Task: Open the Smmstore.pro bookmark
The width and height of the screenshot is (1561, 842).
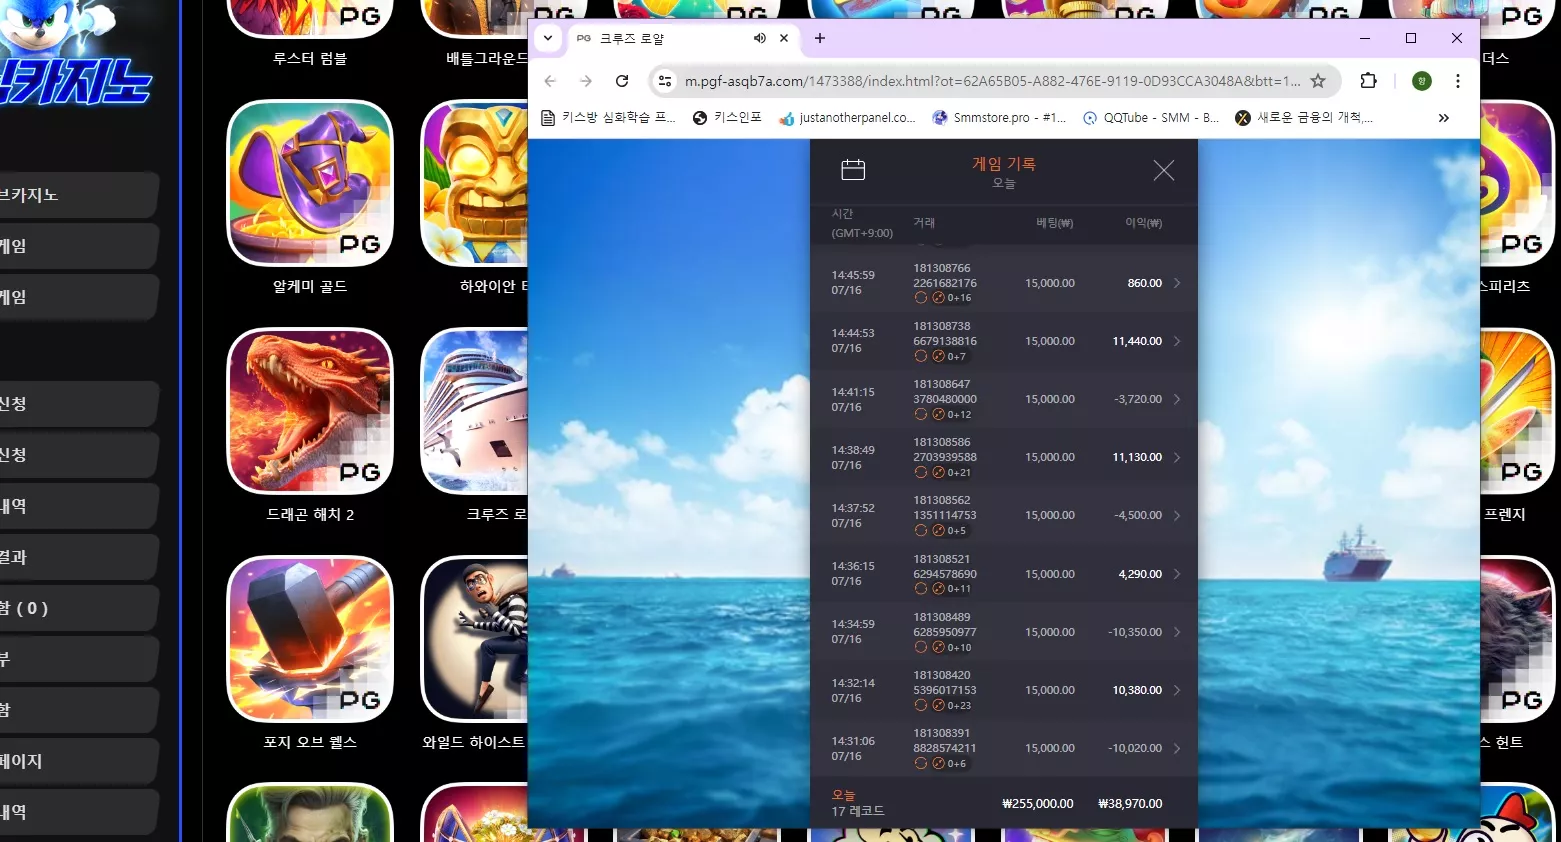Action: pyautogui.click(x=999, y=118)
